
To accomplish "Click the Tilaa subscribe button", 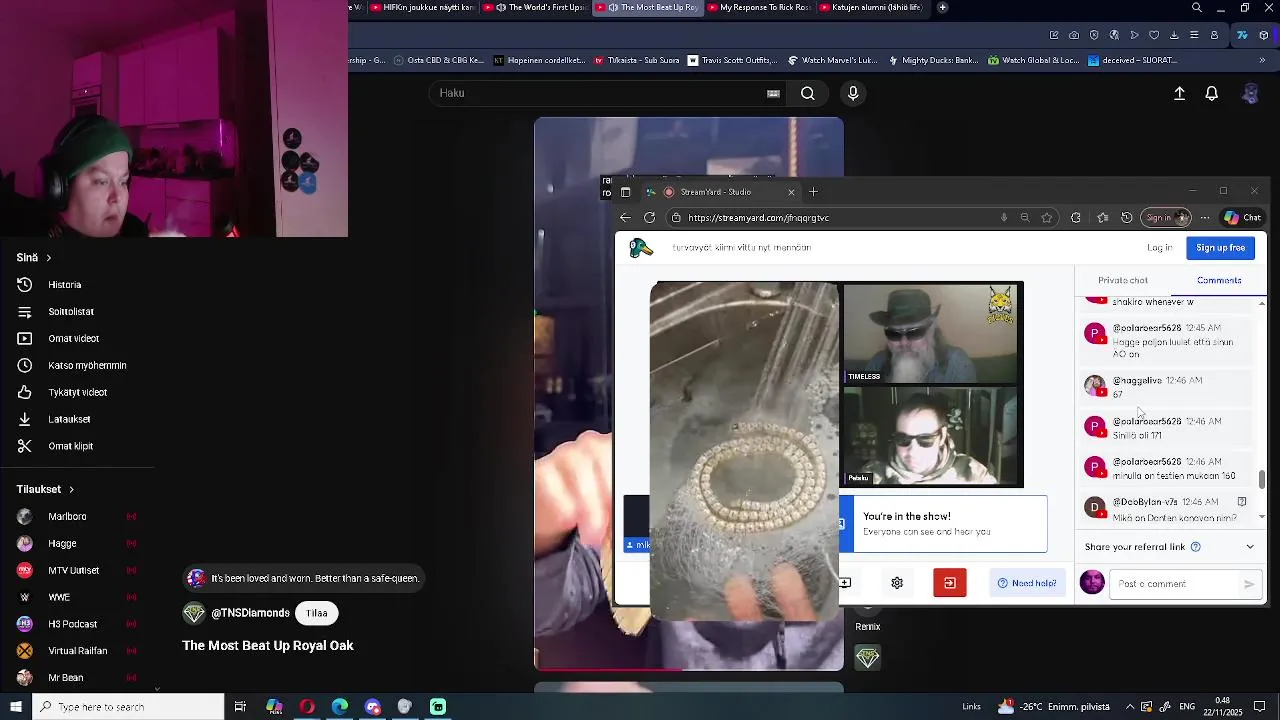I will coord(316,613).
